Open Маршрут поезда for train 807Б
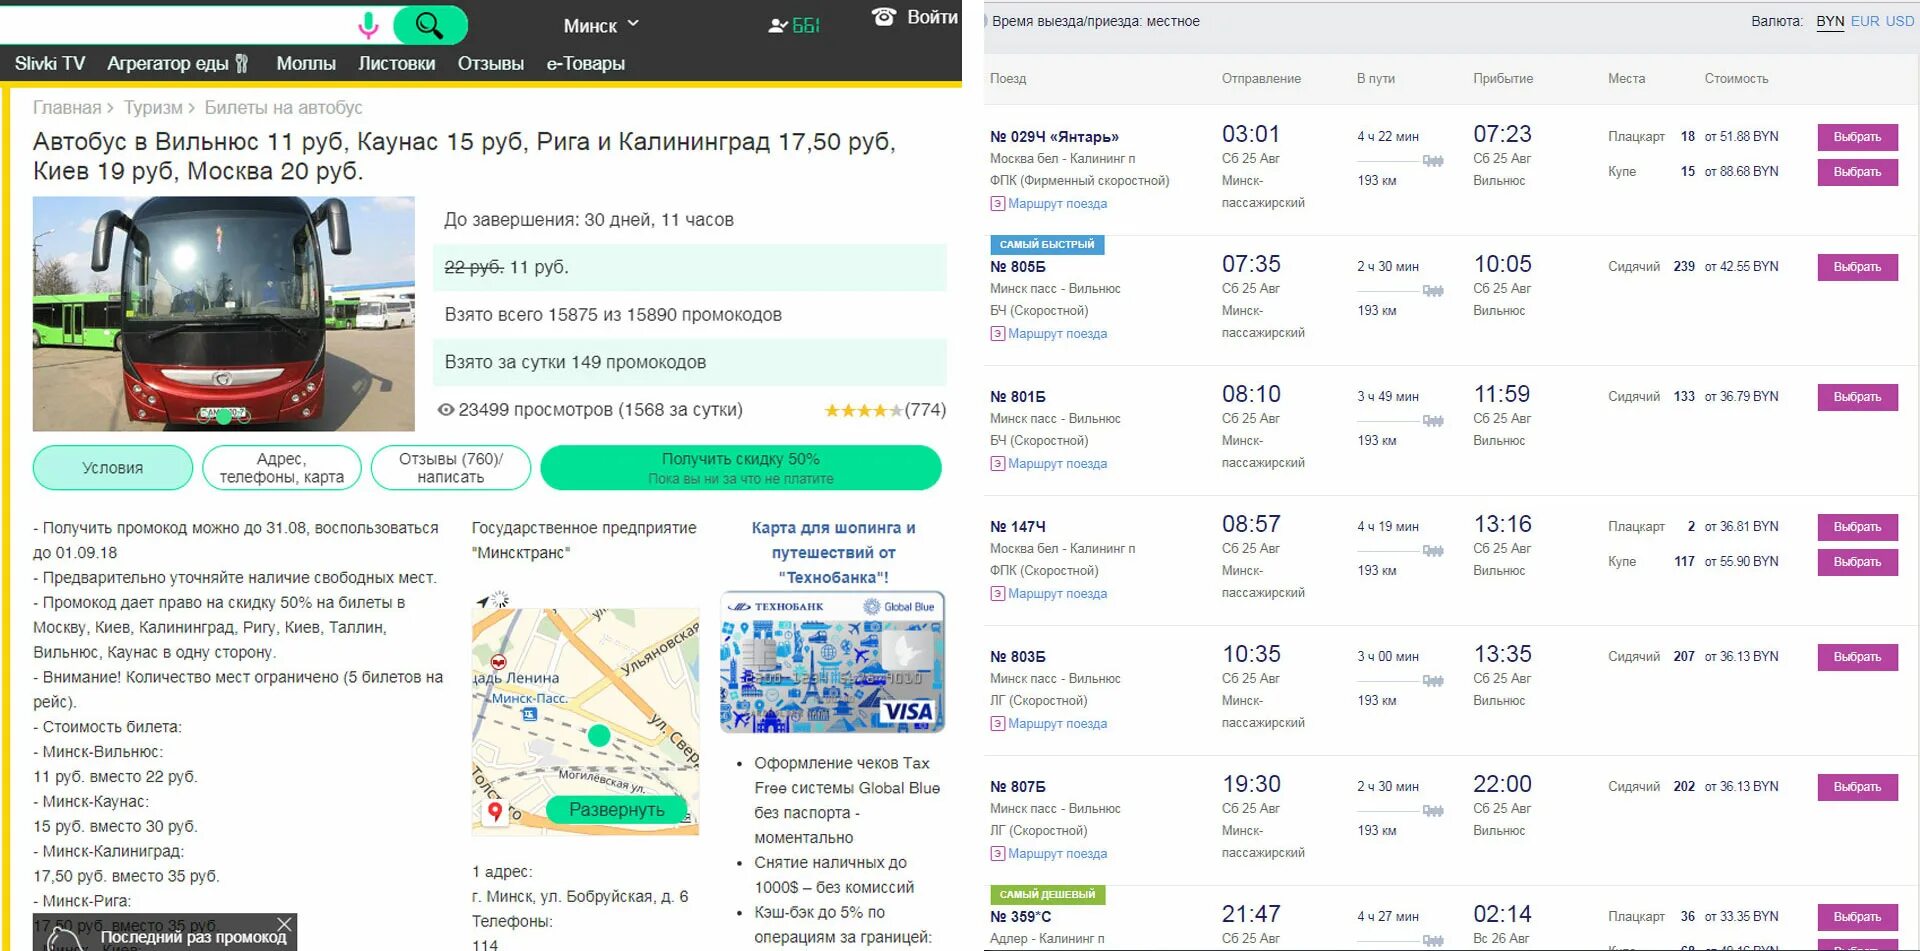Viewport: 1920px width, 951px height. click(x=1057, y=853)
